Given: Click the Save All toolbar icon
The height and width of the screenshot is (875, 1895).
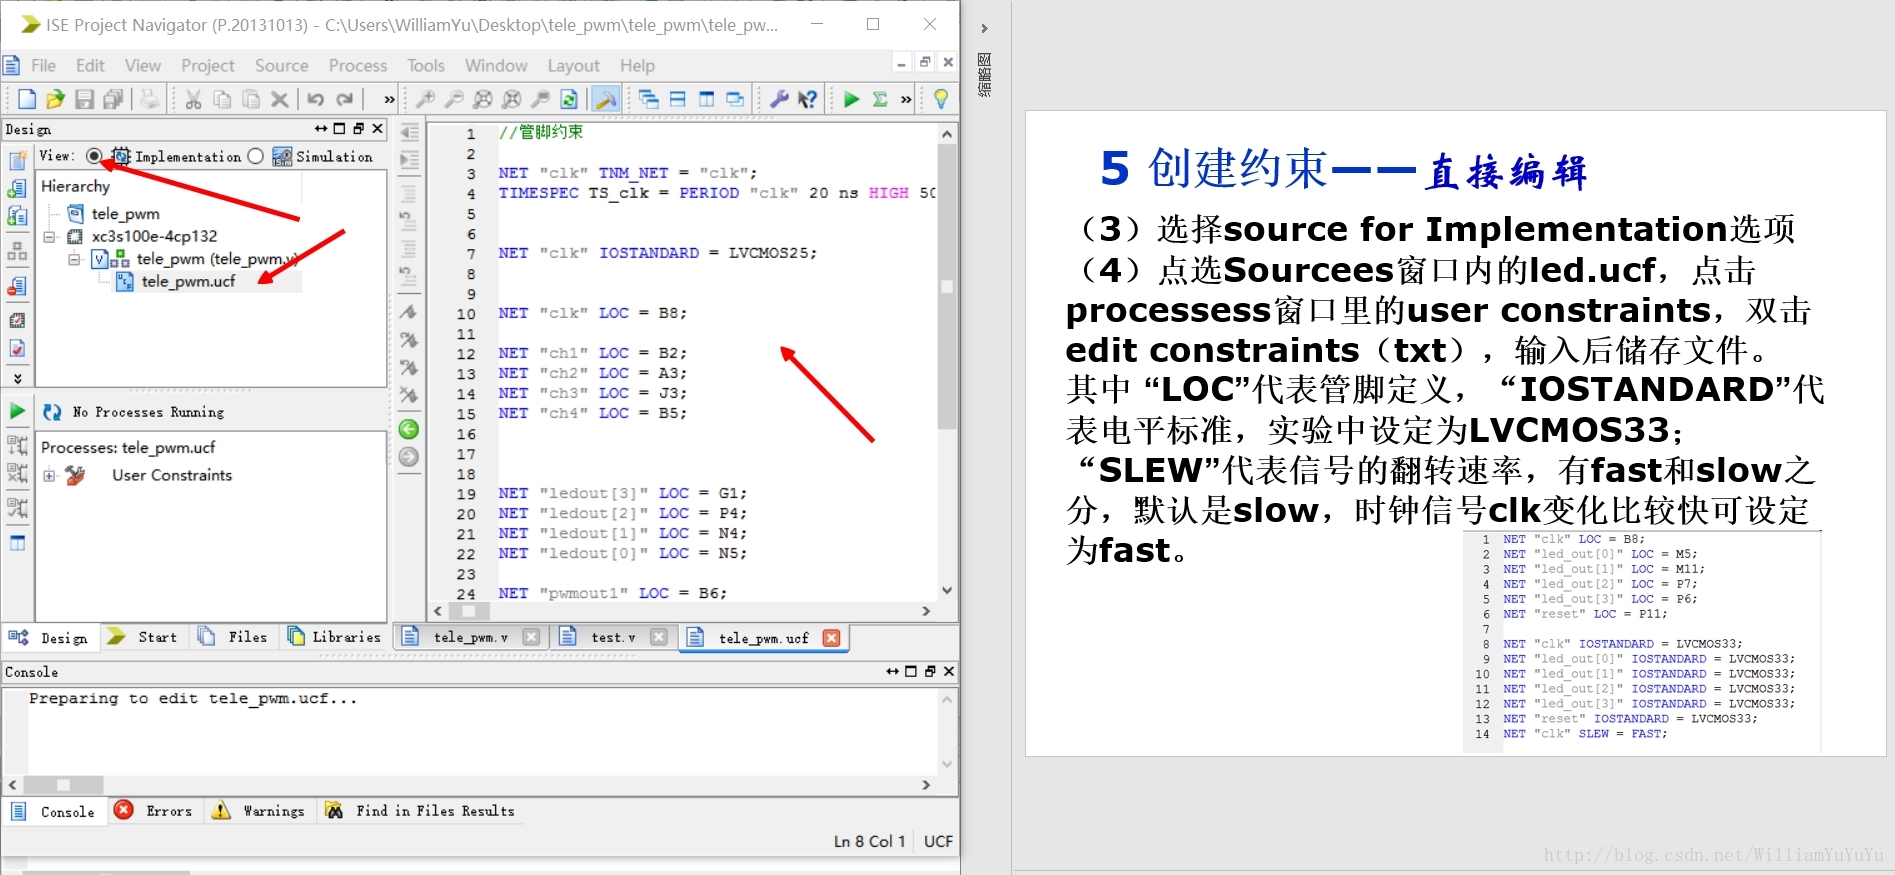Looking at the screenshot, I should [113, 99].
